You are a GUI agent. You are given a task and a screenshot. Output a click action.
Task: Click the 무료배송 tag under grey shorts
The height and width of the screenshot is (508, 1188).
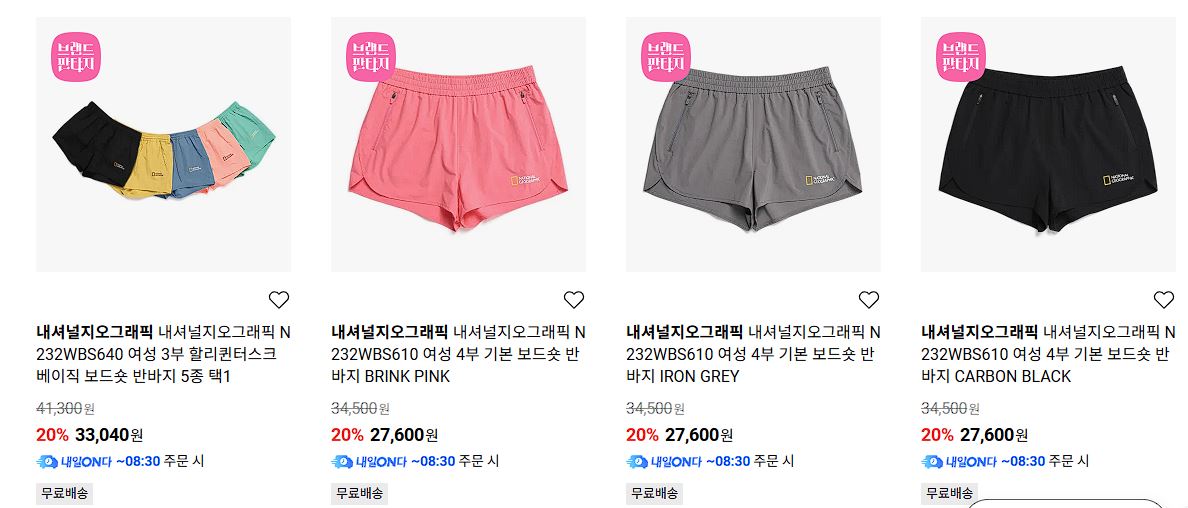654,494
